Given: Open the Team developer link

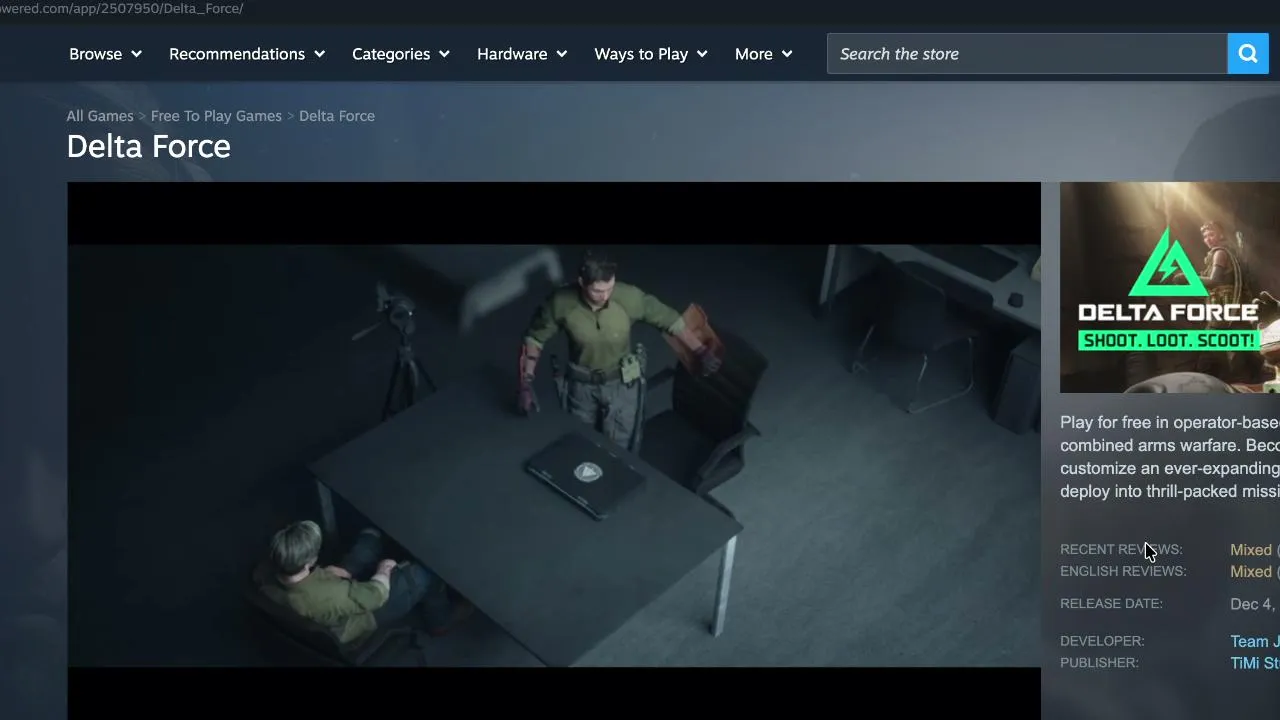Looking at the screenshot, I should click(x=1255, y=642).
